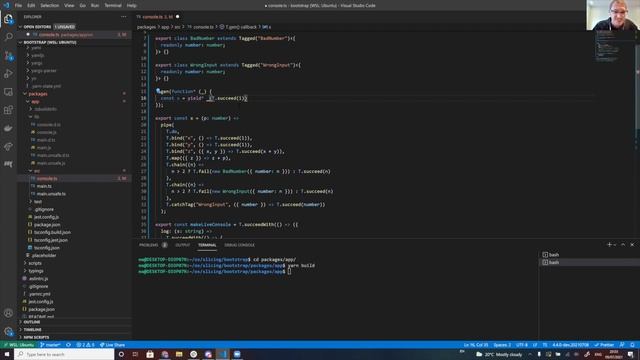Open the Windows Start menu
The image size is (640, 360).
point(7,354)
